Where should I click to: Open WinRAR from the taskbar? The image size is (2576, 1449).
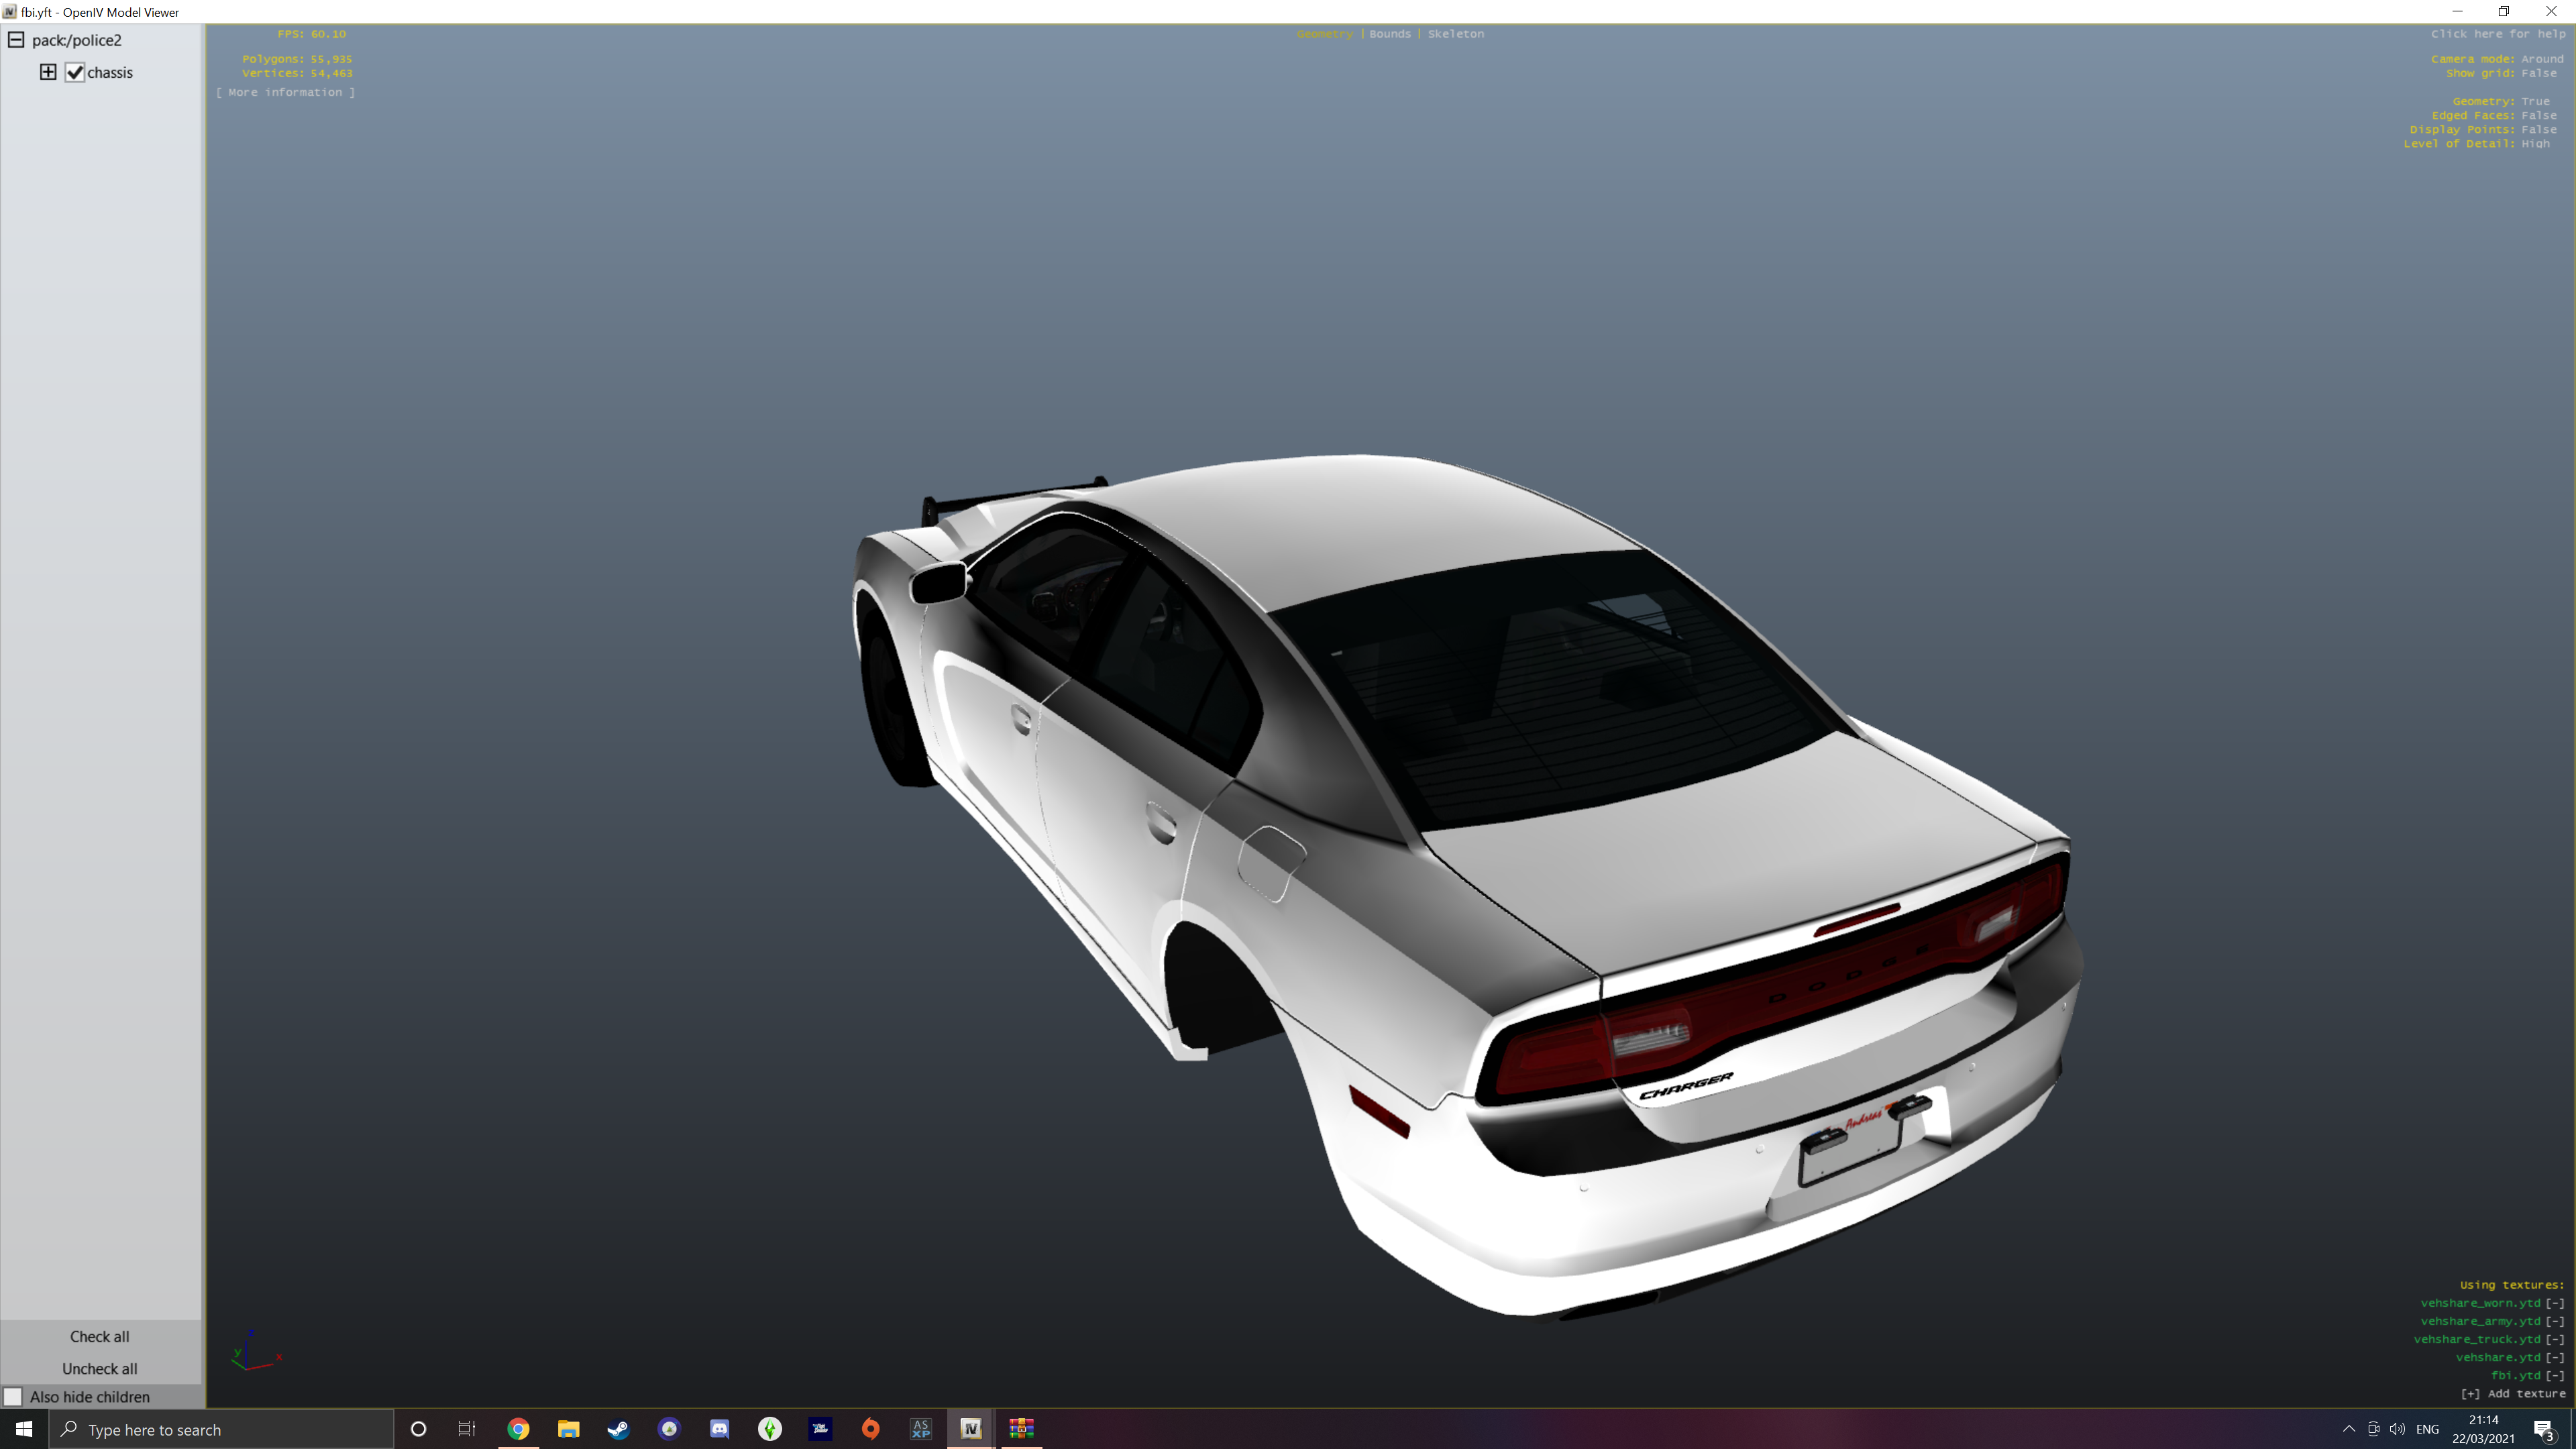pos(1021,1429)
